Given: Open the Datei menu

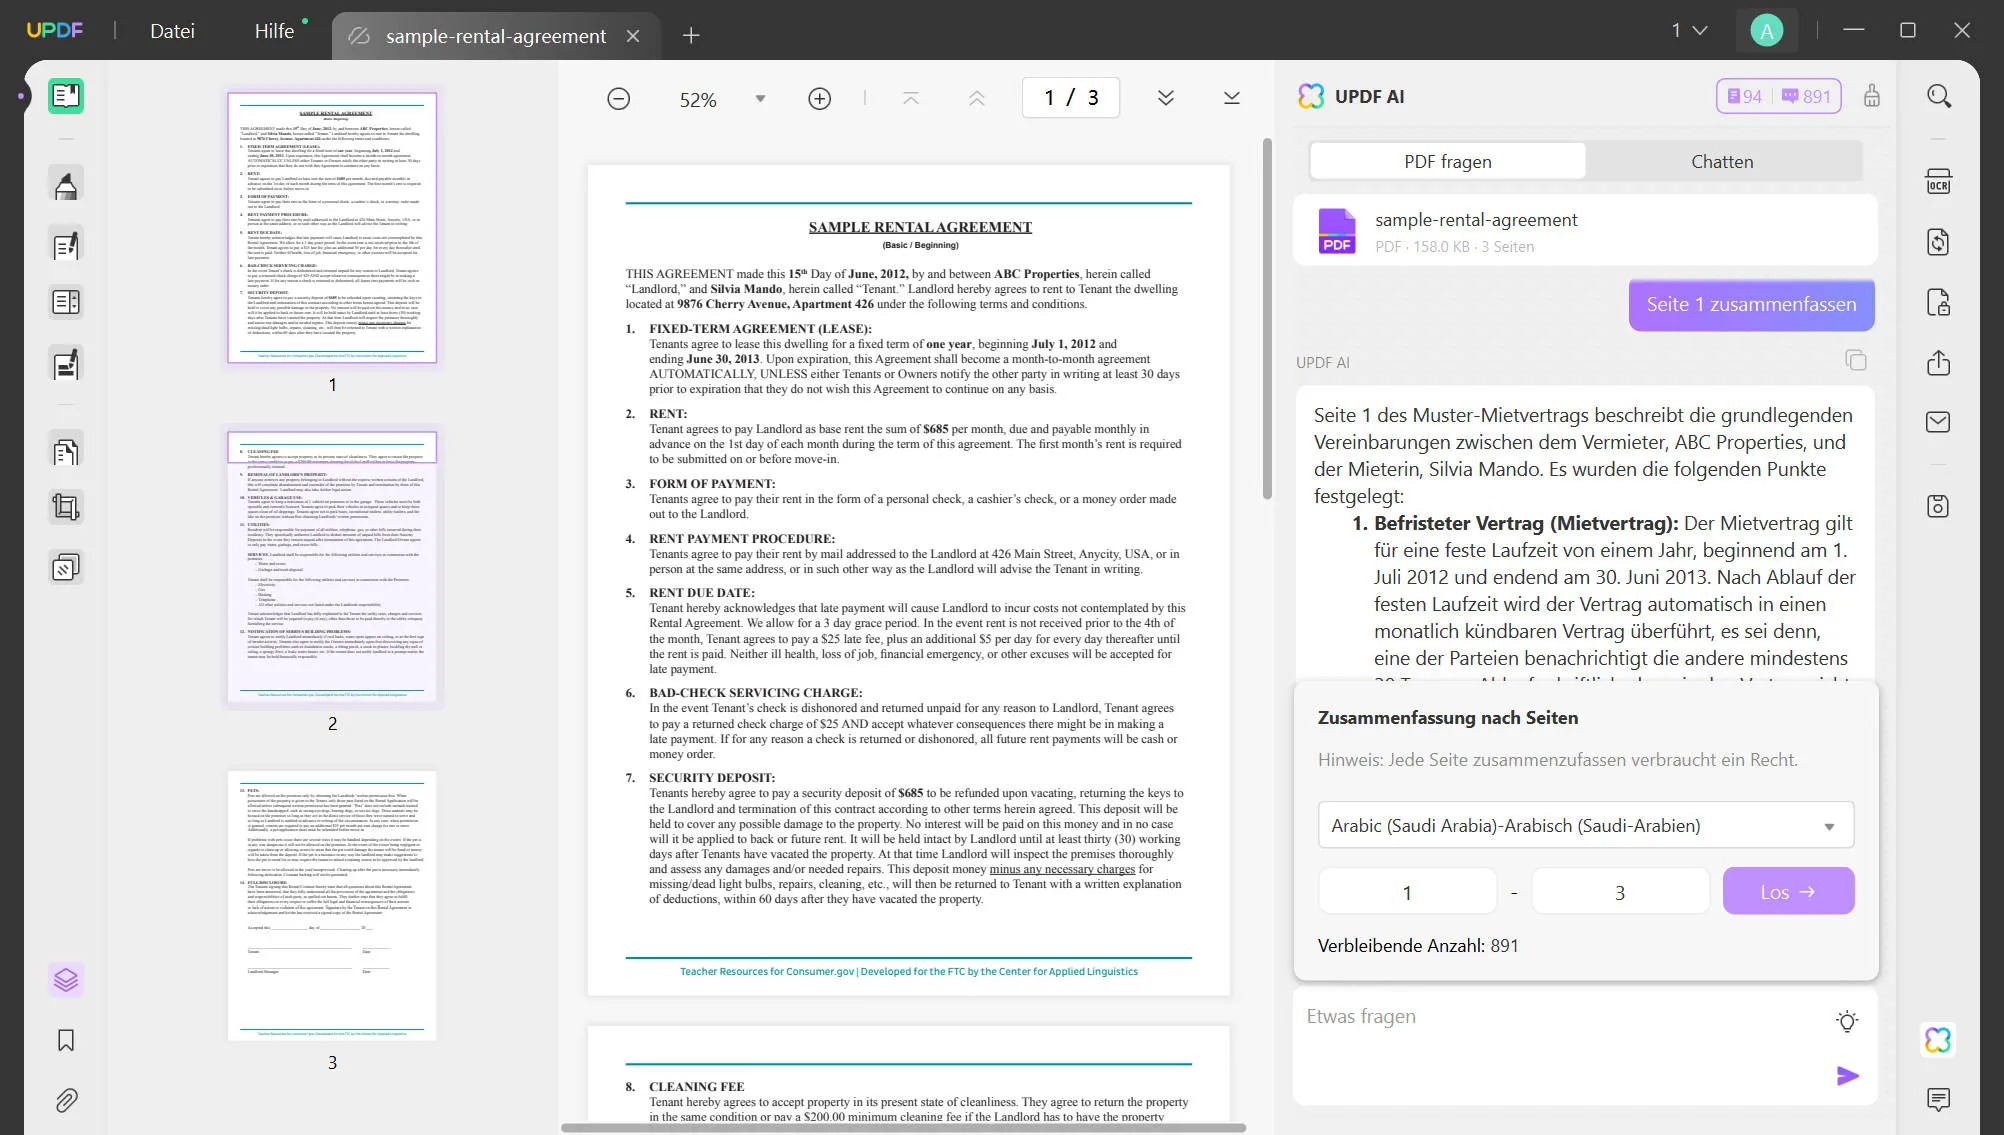Looking at the screenshot, I should point(172,31).
